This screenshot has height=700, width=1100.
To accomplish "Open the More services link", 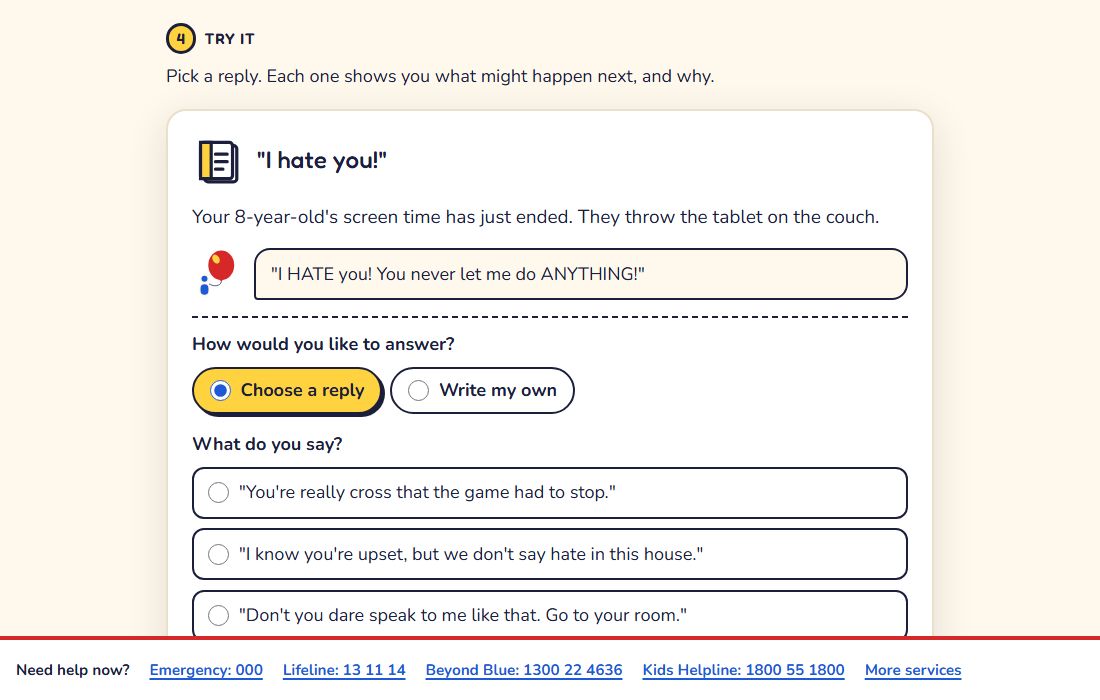I will tap(913, 670).
